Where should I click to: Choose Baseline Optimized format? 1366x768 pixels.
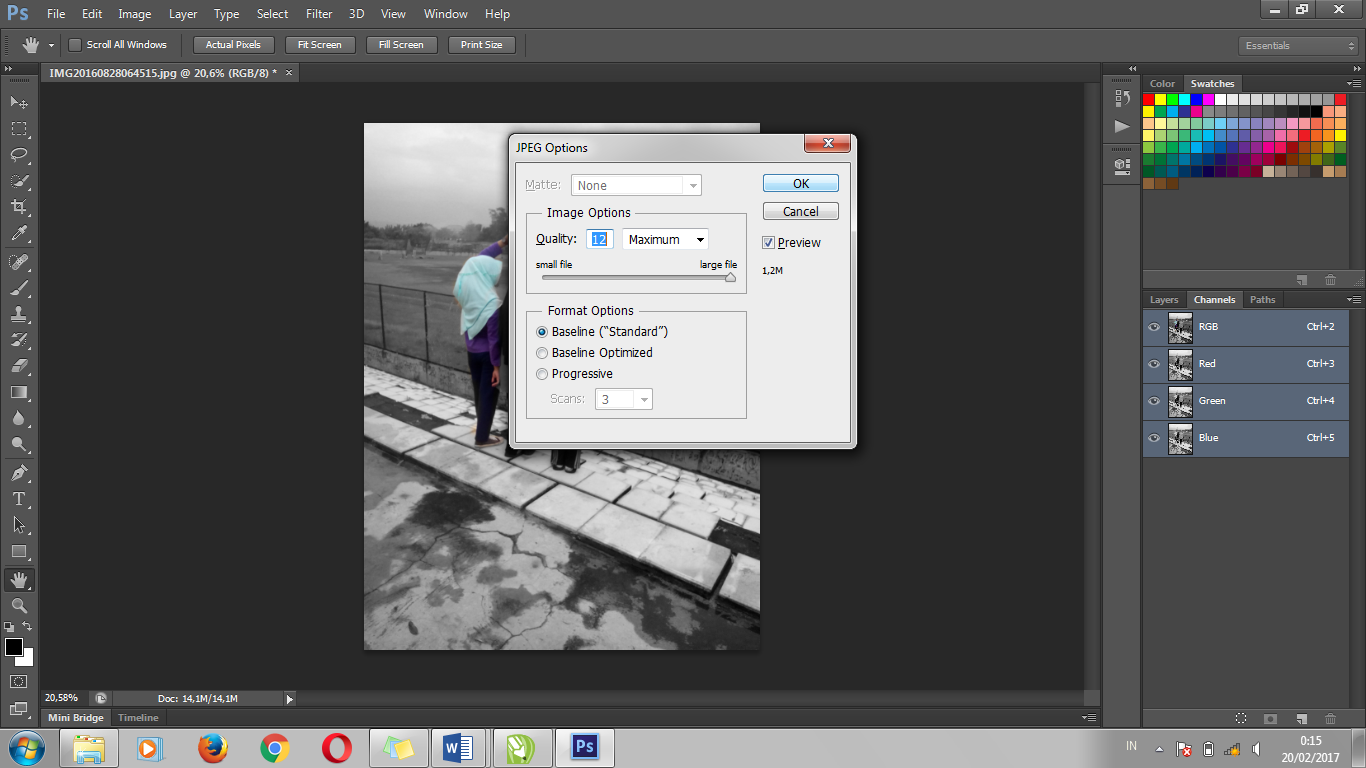(x=542, y=352)
